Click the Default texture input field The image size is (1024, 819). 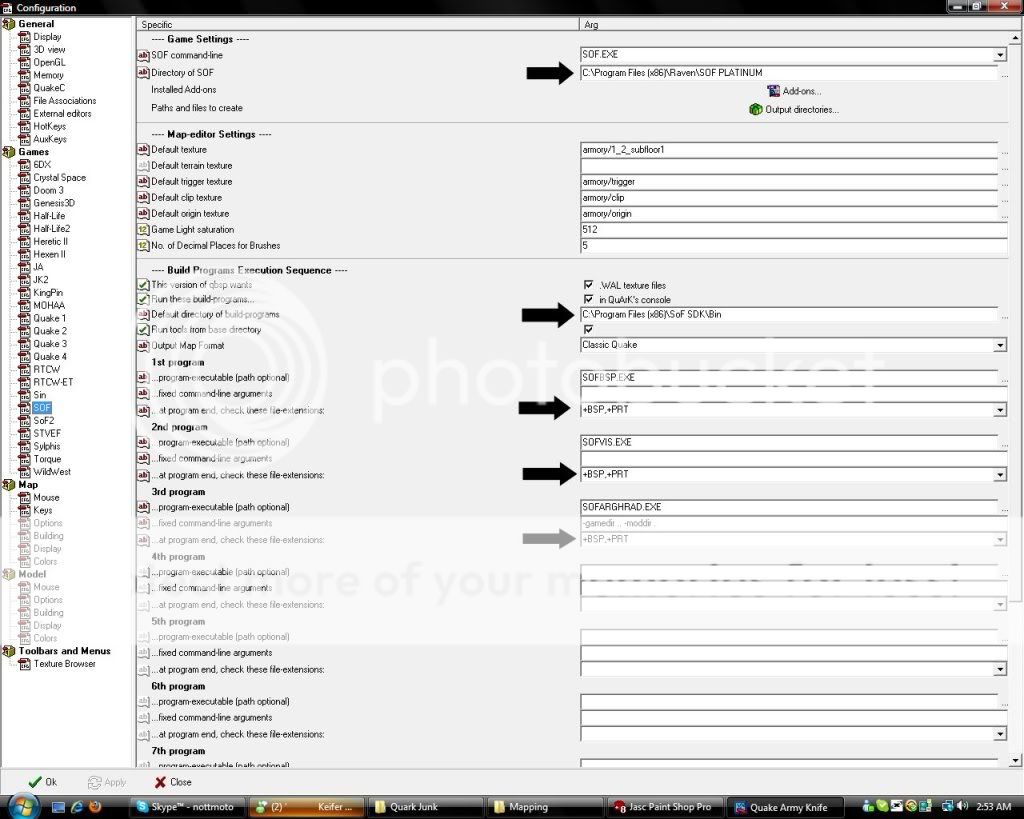[789, 150]
